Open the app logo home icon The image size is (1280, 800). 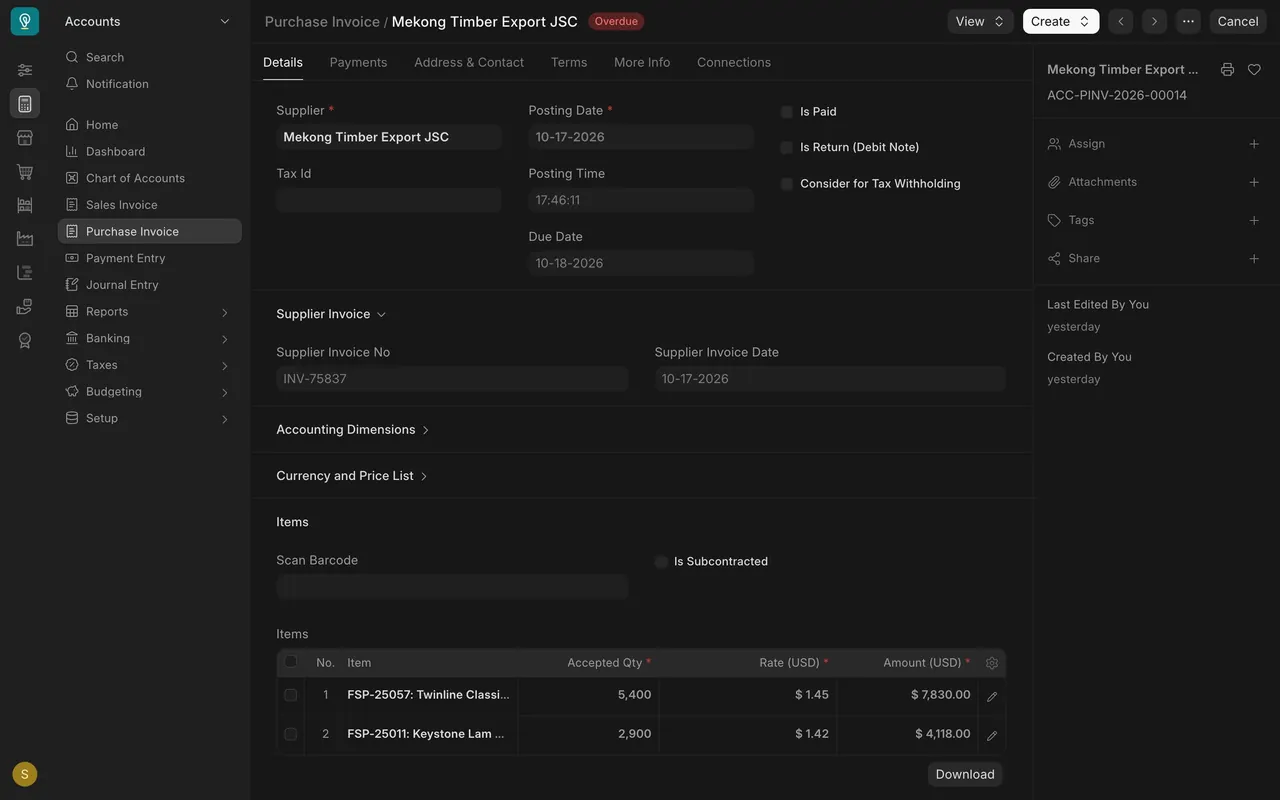pyautogui.click(x=25, y=21)
